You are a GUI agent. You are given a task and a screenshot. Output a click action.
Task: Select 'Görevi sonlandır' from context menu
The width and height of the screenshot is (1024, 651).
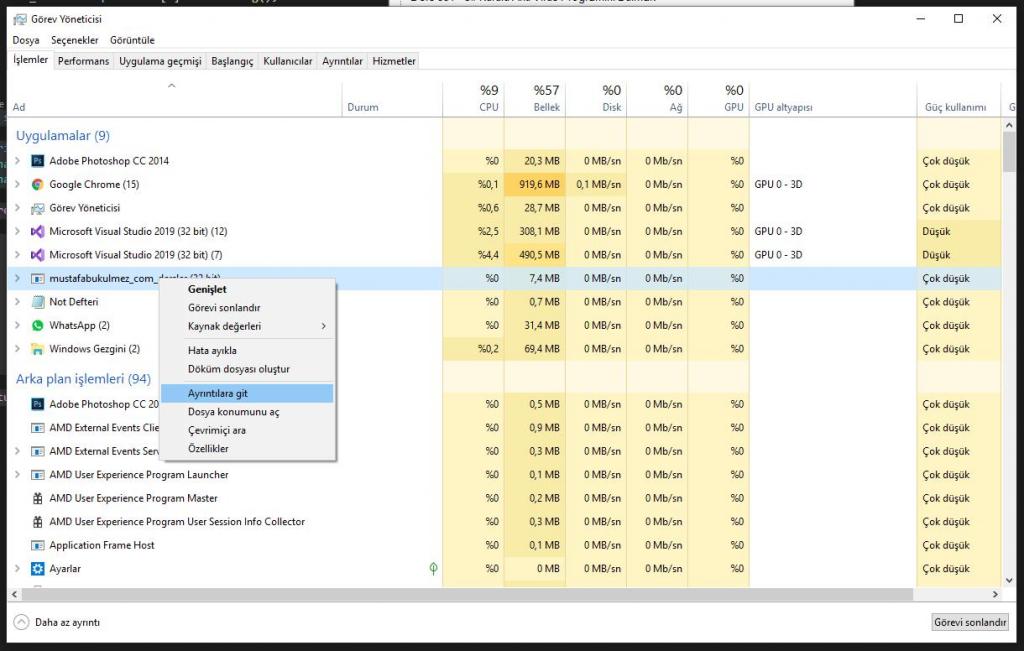224,308
